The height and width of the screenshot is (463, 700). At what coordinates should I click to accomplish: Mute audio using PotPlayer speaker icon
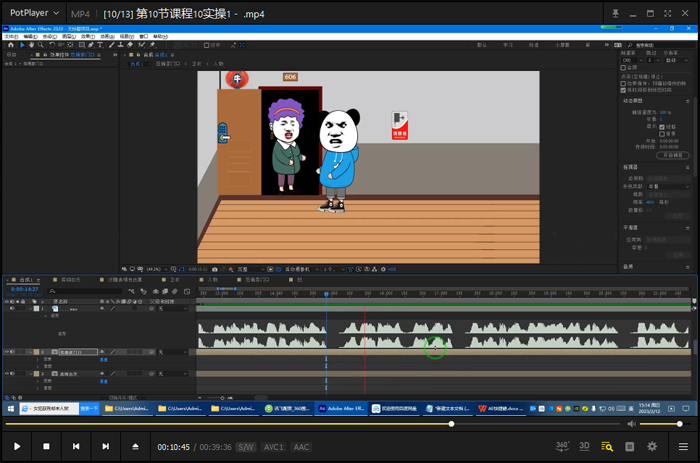pos(631,424)
